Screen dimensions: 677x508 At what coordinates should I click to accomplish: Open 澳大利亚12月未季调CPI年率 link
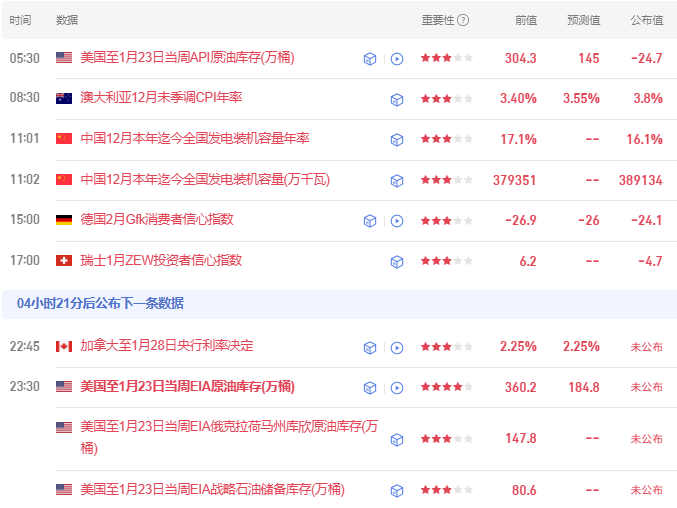pyautogui.click(x=161, y=98)
